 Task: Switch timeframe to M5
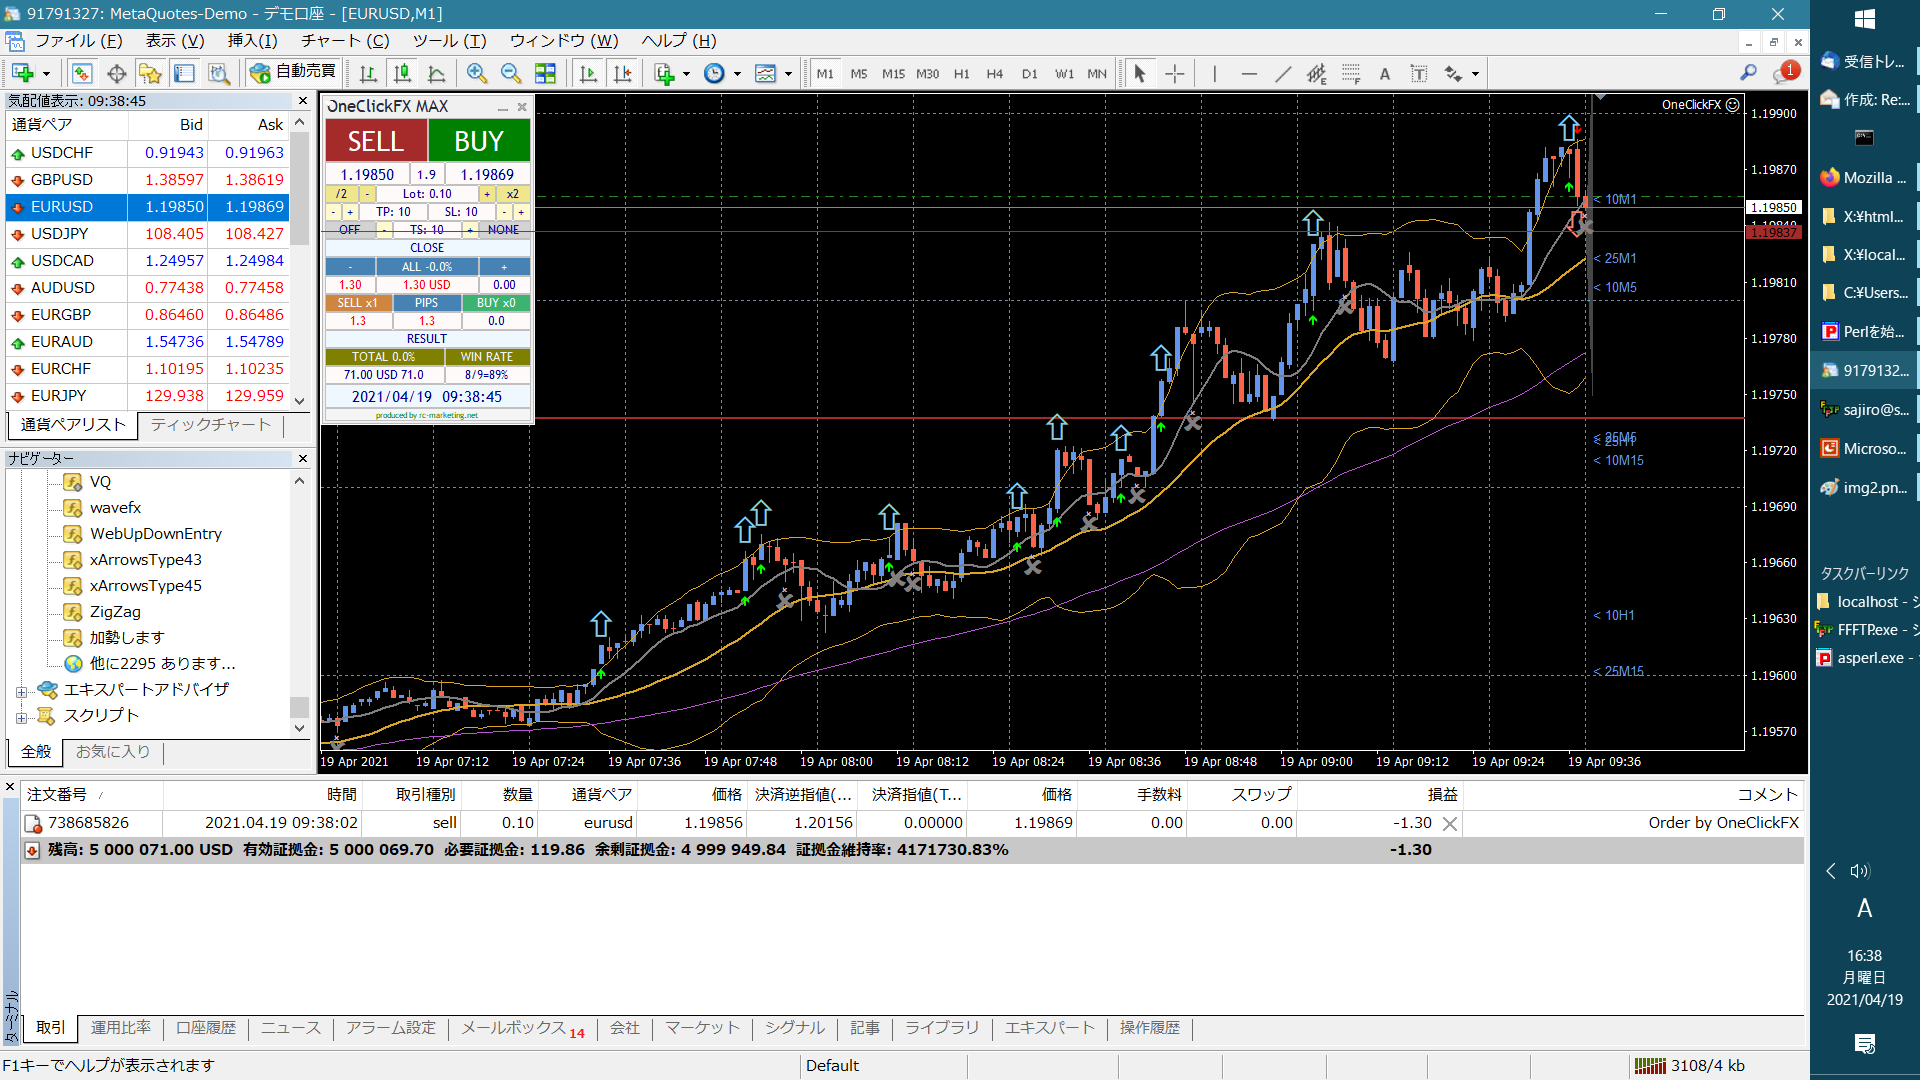(x=859, y=73)
